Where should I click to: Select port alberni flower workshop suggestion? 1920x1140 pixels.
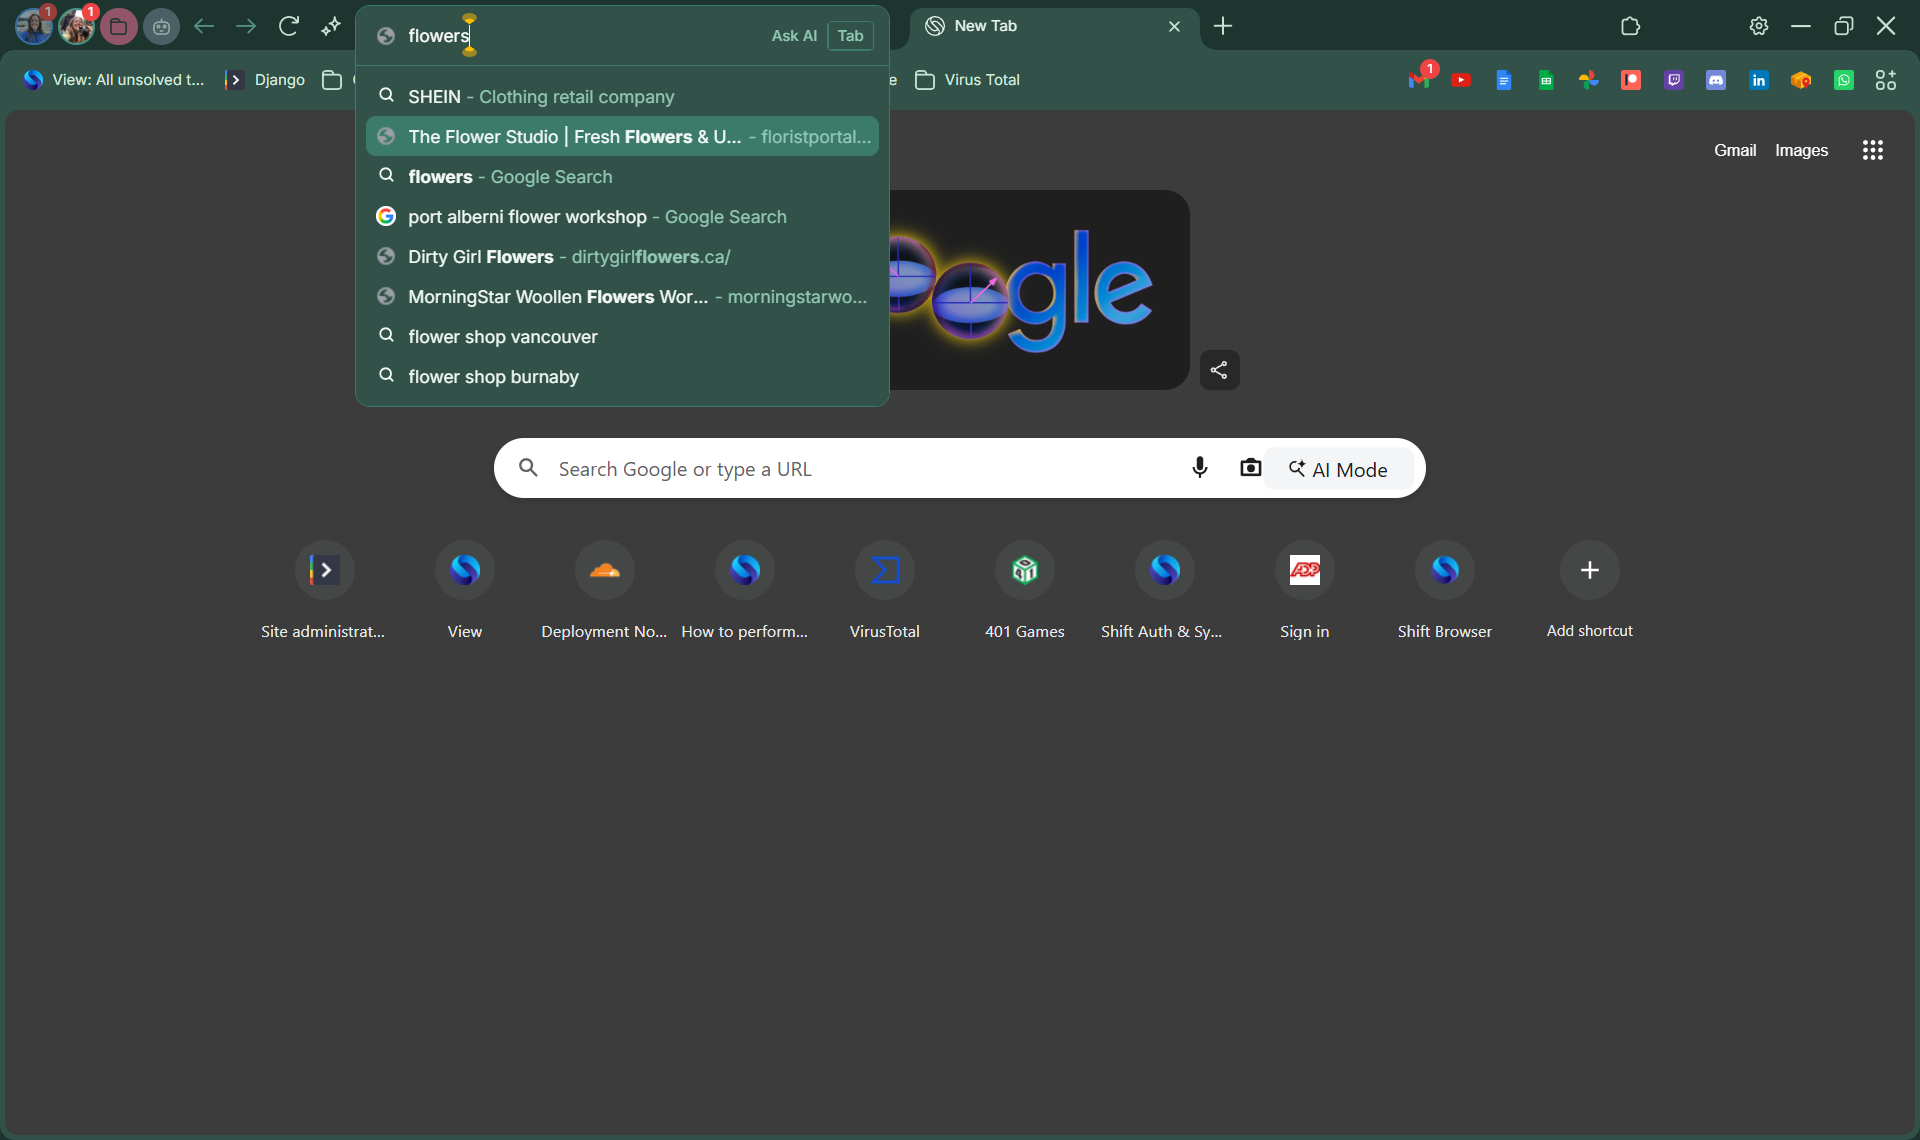pos(622,217)
